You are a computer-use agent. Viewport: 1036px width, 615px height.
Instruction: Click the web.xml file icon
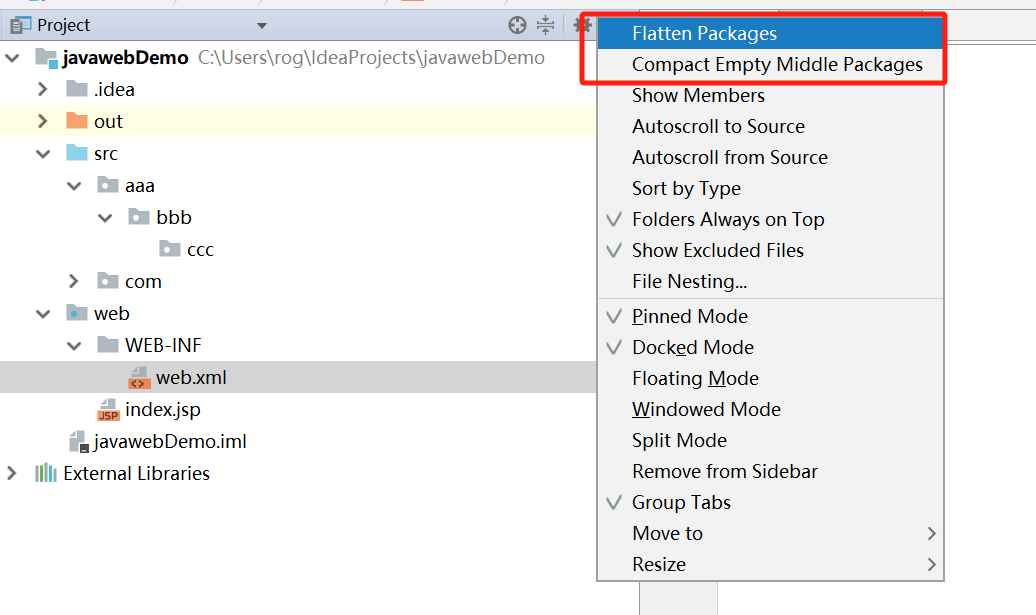tap(139, 377)
